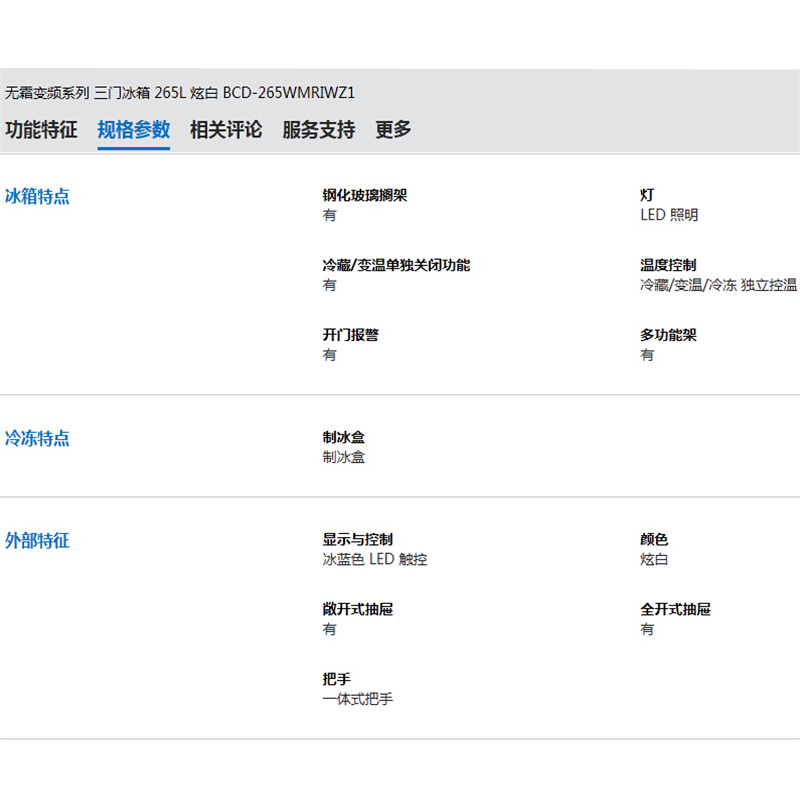Open the 更多 menu tab
This screenshot has width=800, height=800.
click(x=393, y=130)
